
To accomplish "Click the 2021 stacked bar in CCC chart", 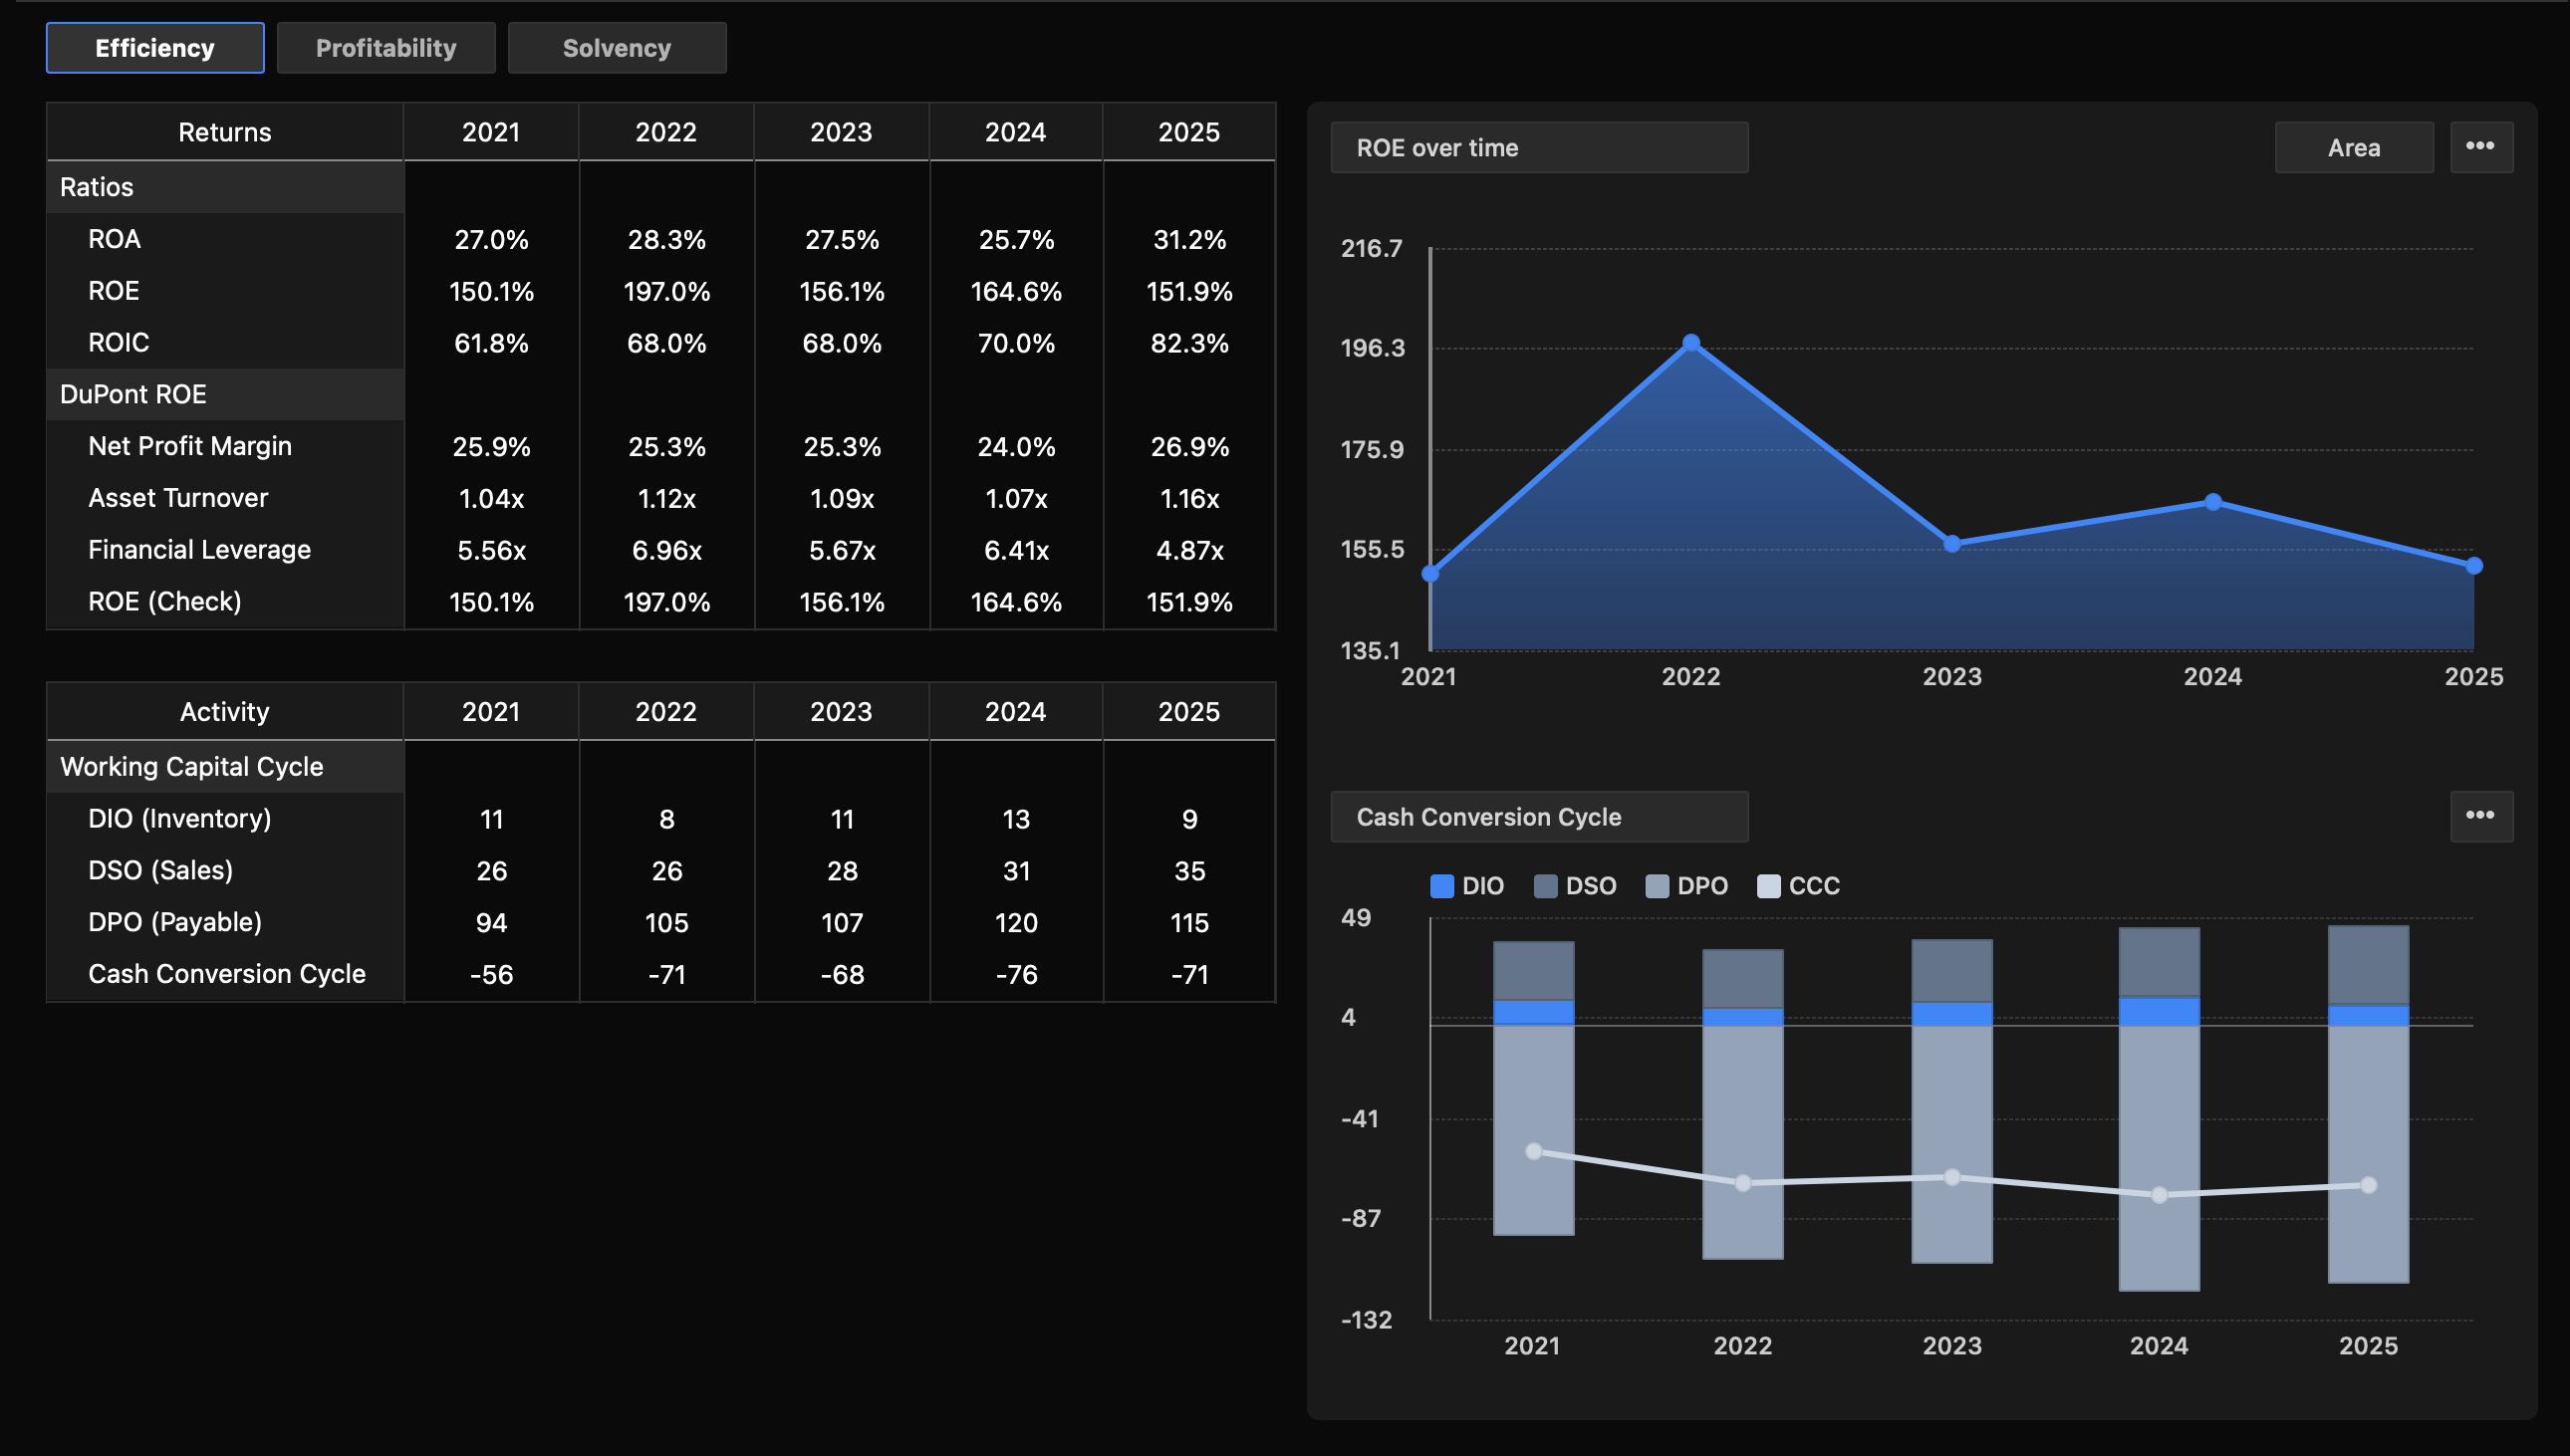I will 1533,1100.
